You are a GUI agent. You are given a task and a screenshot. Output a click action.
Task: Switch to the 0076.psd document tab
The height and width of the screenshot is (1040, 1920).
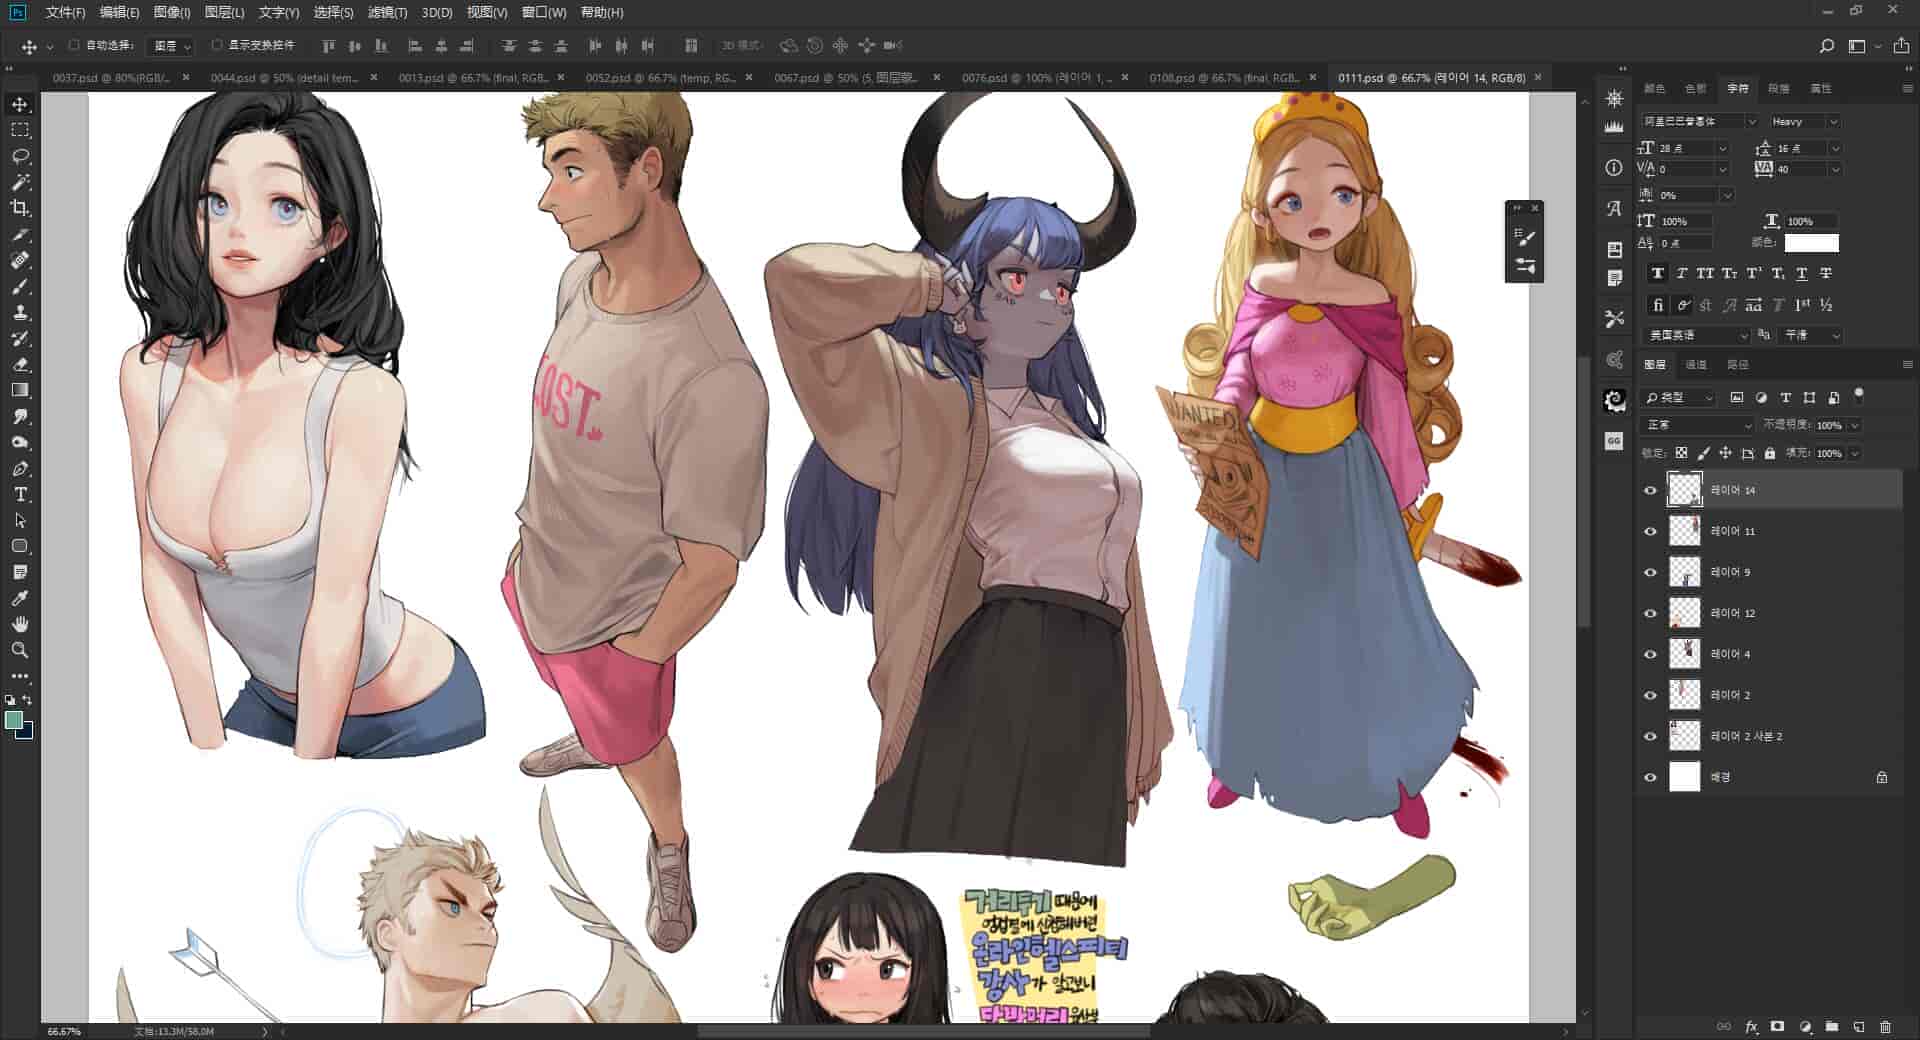click(1036, 77)
